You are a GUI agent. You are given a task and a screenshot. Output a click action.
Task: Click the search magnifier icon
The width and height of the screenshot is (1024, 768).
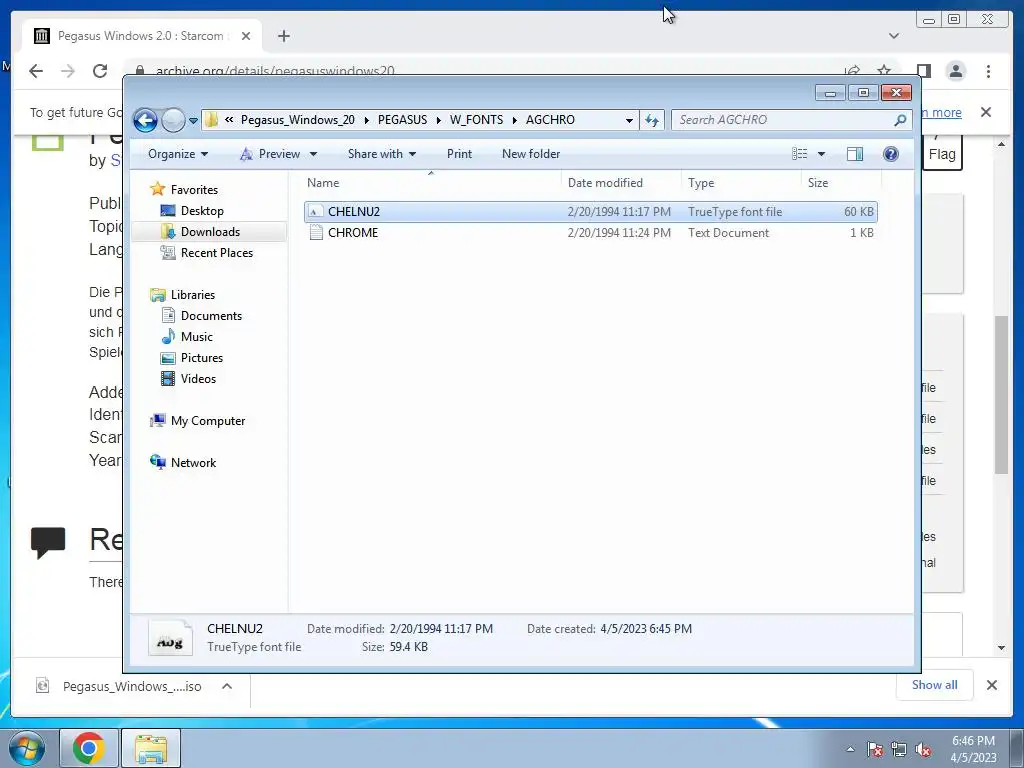[901, 120]
